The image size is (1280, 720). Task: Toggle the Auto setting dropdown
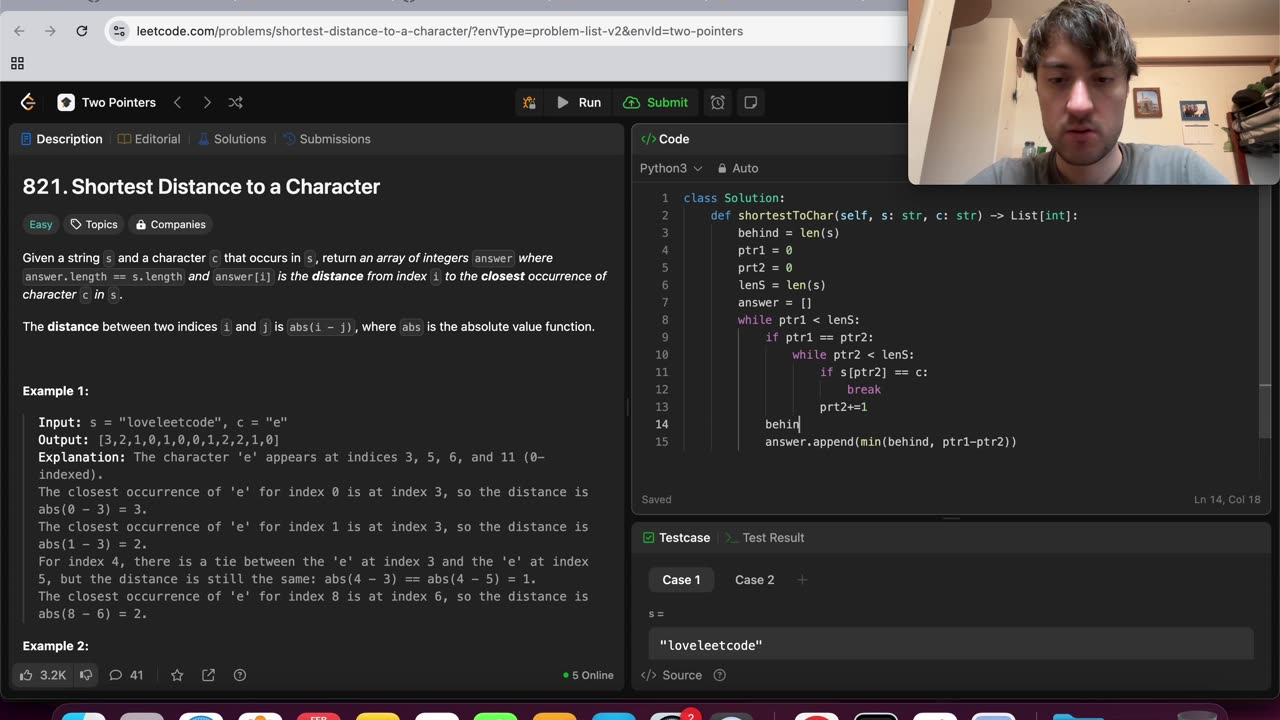pos(737,168)
